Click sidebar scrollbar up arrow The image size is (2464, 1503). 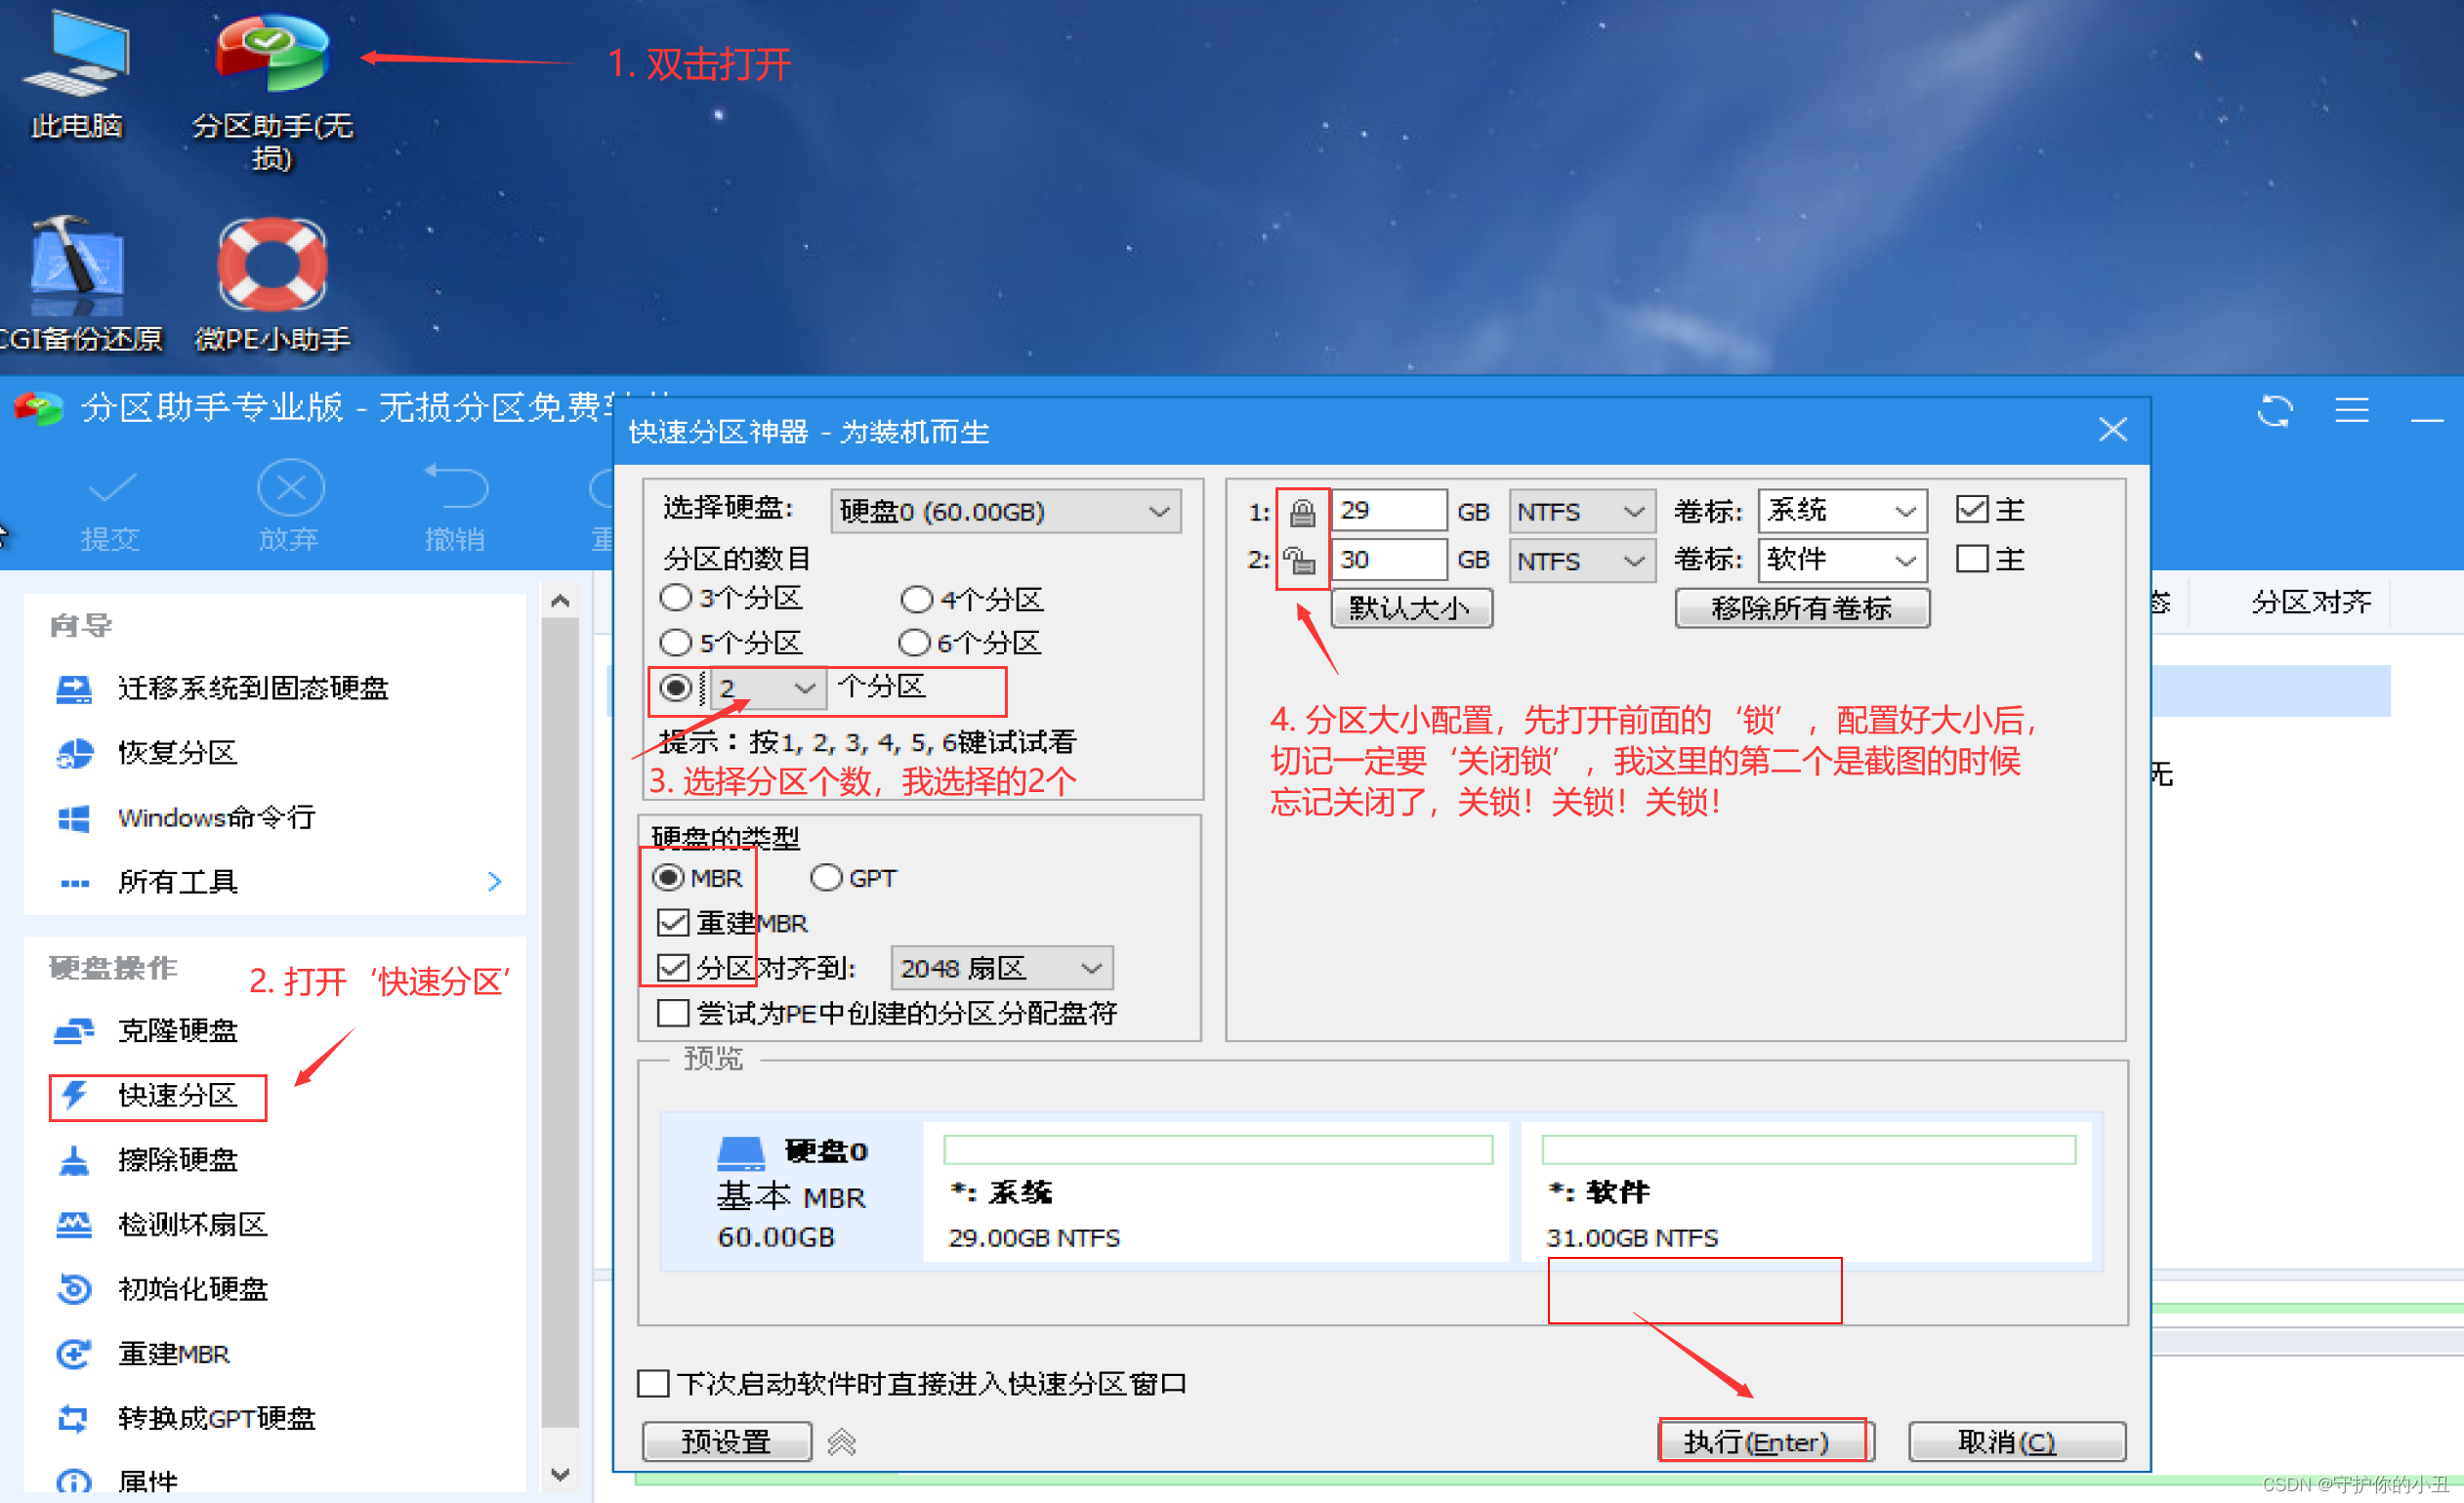(560, 601)
